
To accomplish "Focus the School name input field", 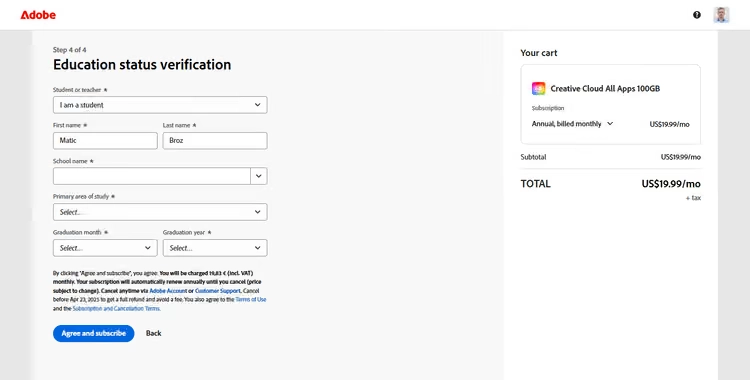I will click(152, 176).
